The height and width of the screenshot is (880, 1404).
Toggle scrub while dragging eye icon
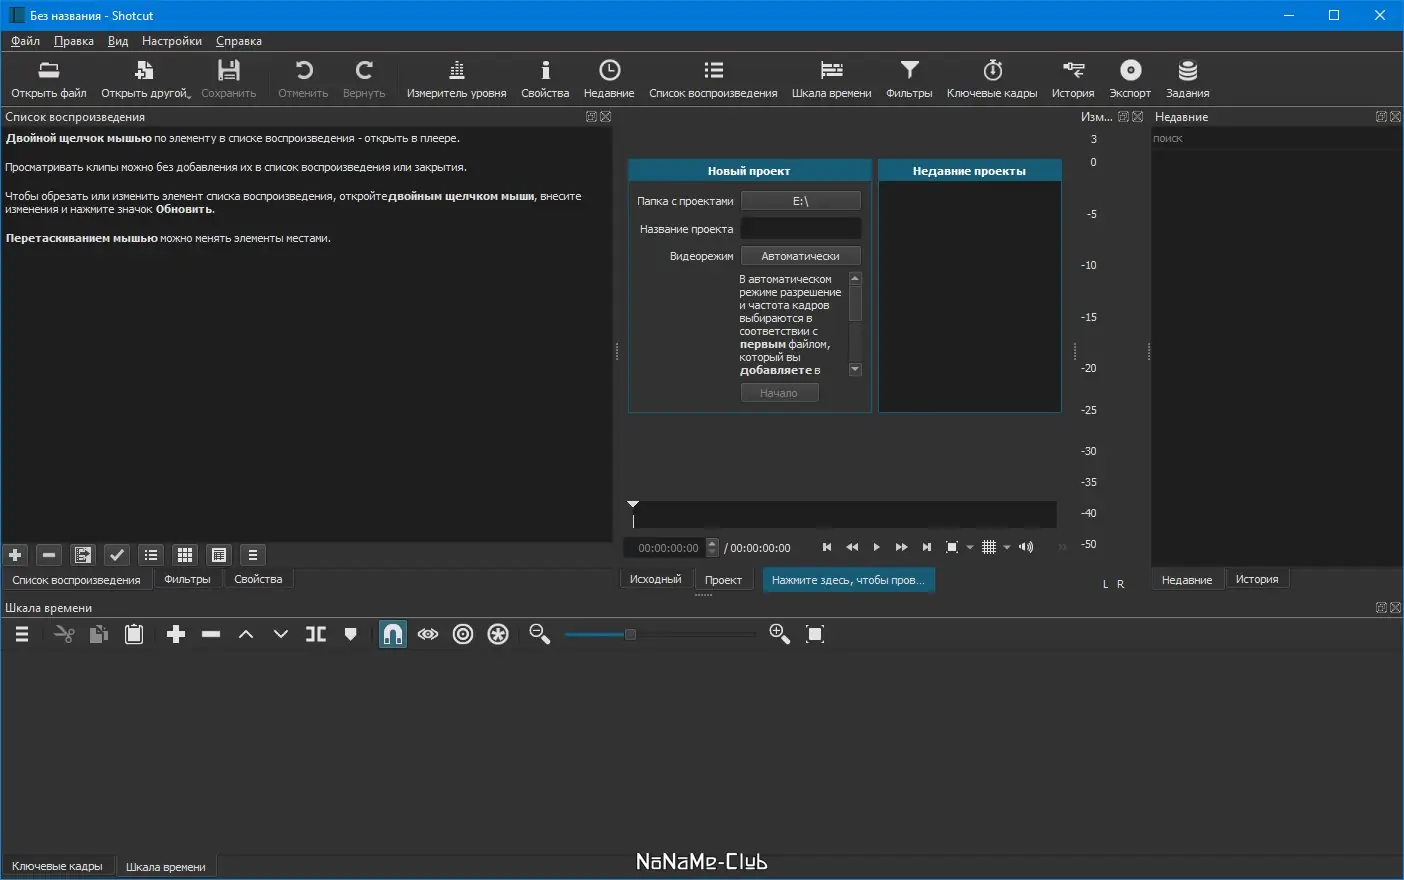[428, 634]
